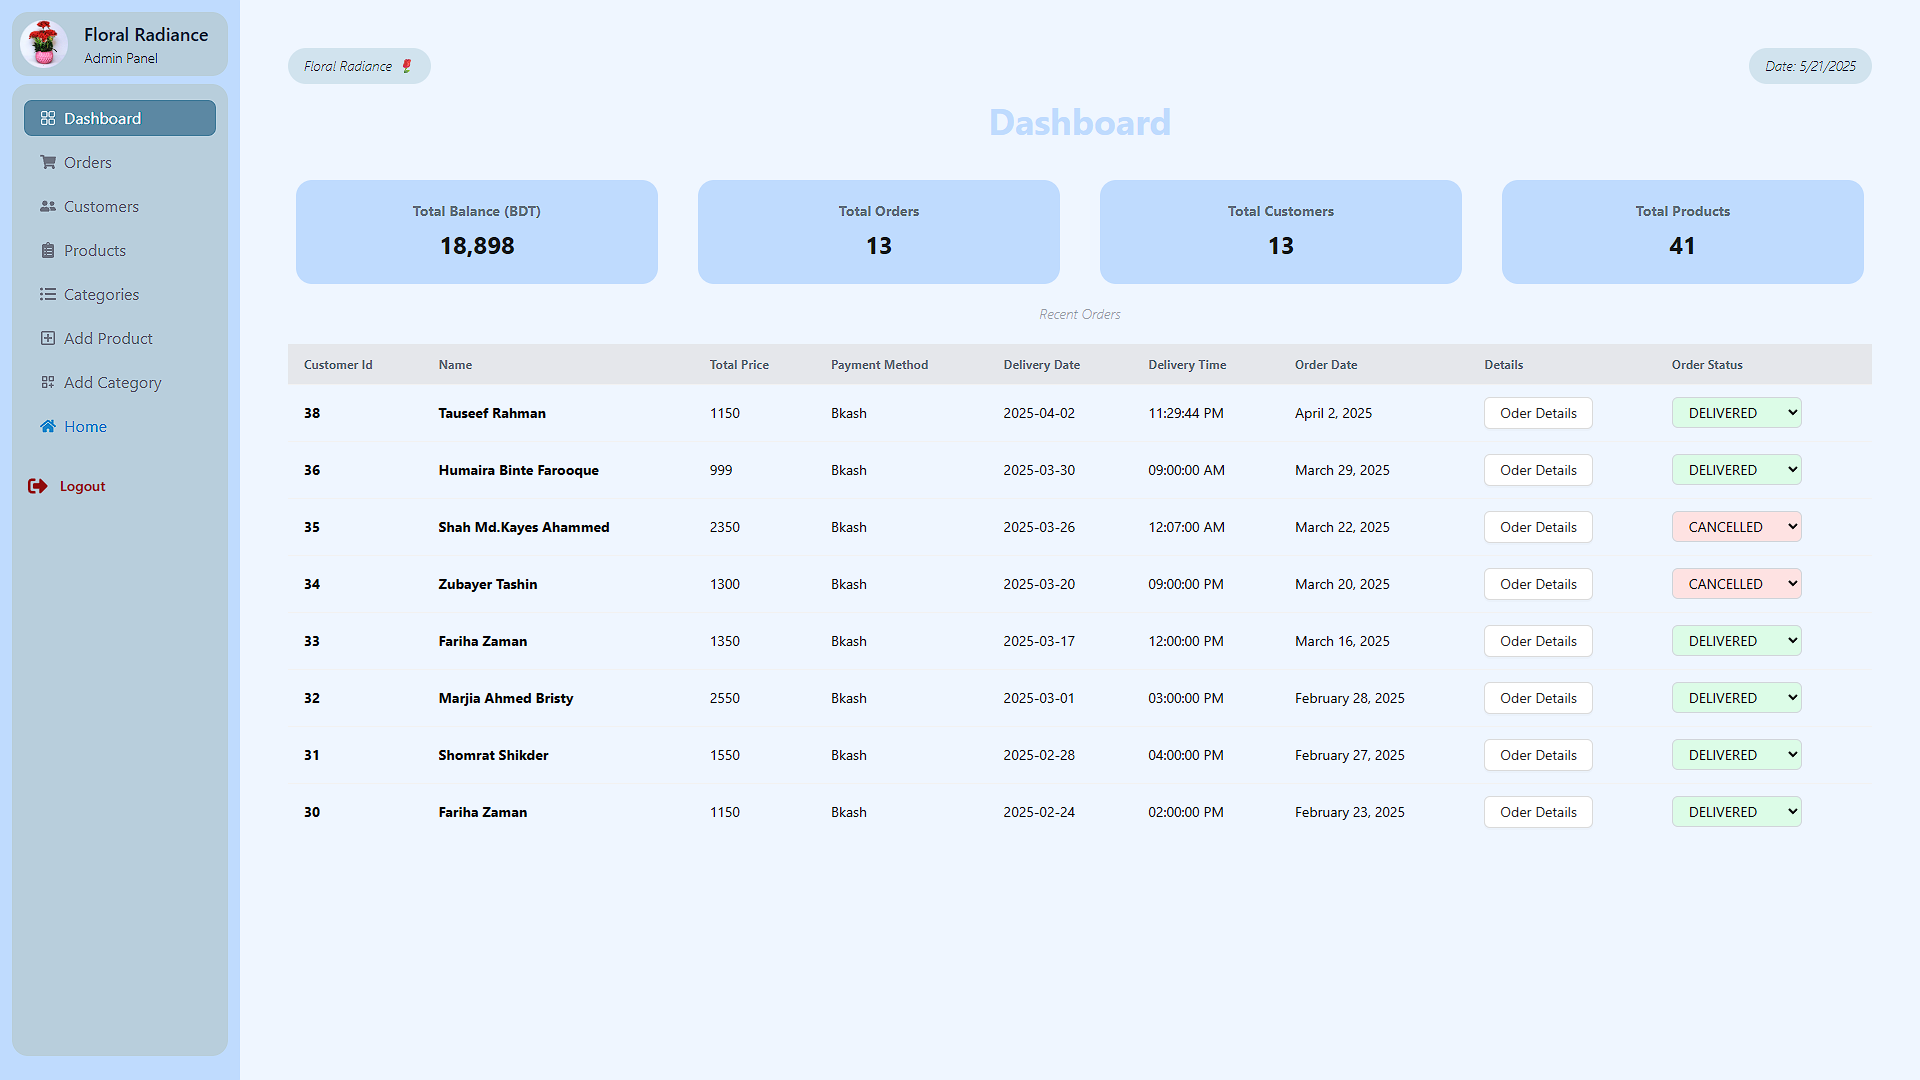1920x1080 pixels.
Task: Open the Customers menu item
Action: 101,206
